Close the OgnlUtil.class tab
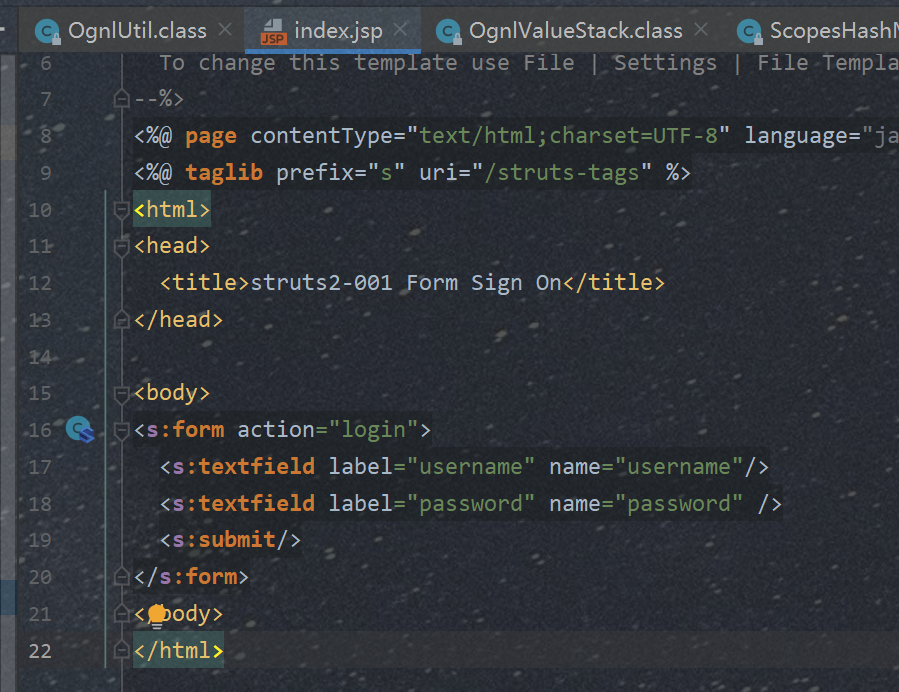The height and width of the screenshot is (692, 899). coord(225,30)
